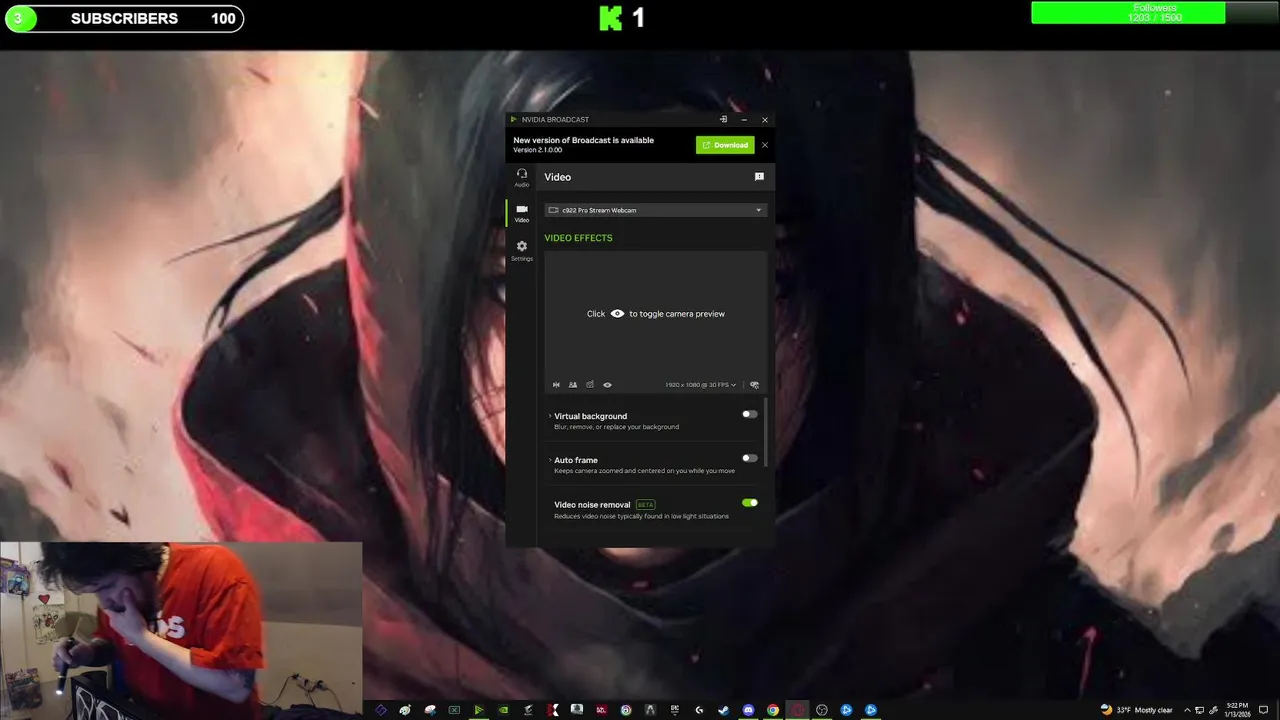Close the NVIDIA Broadcast window
The width and height of the screenshot is (1280, 720).
pos(765,120)
